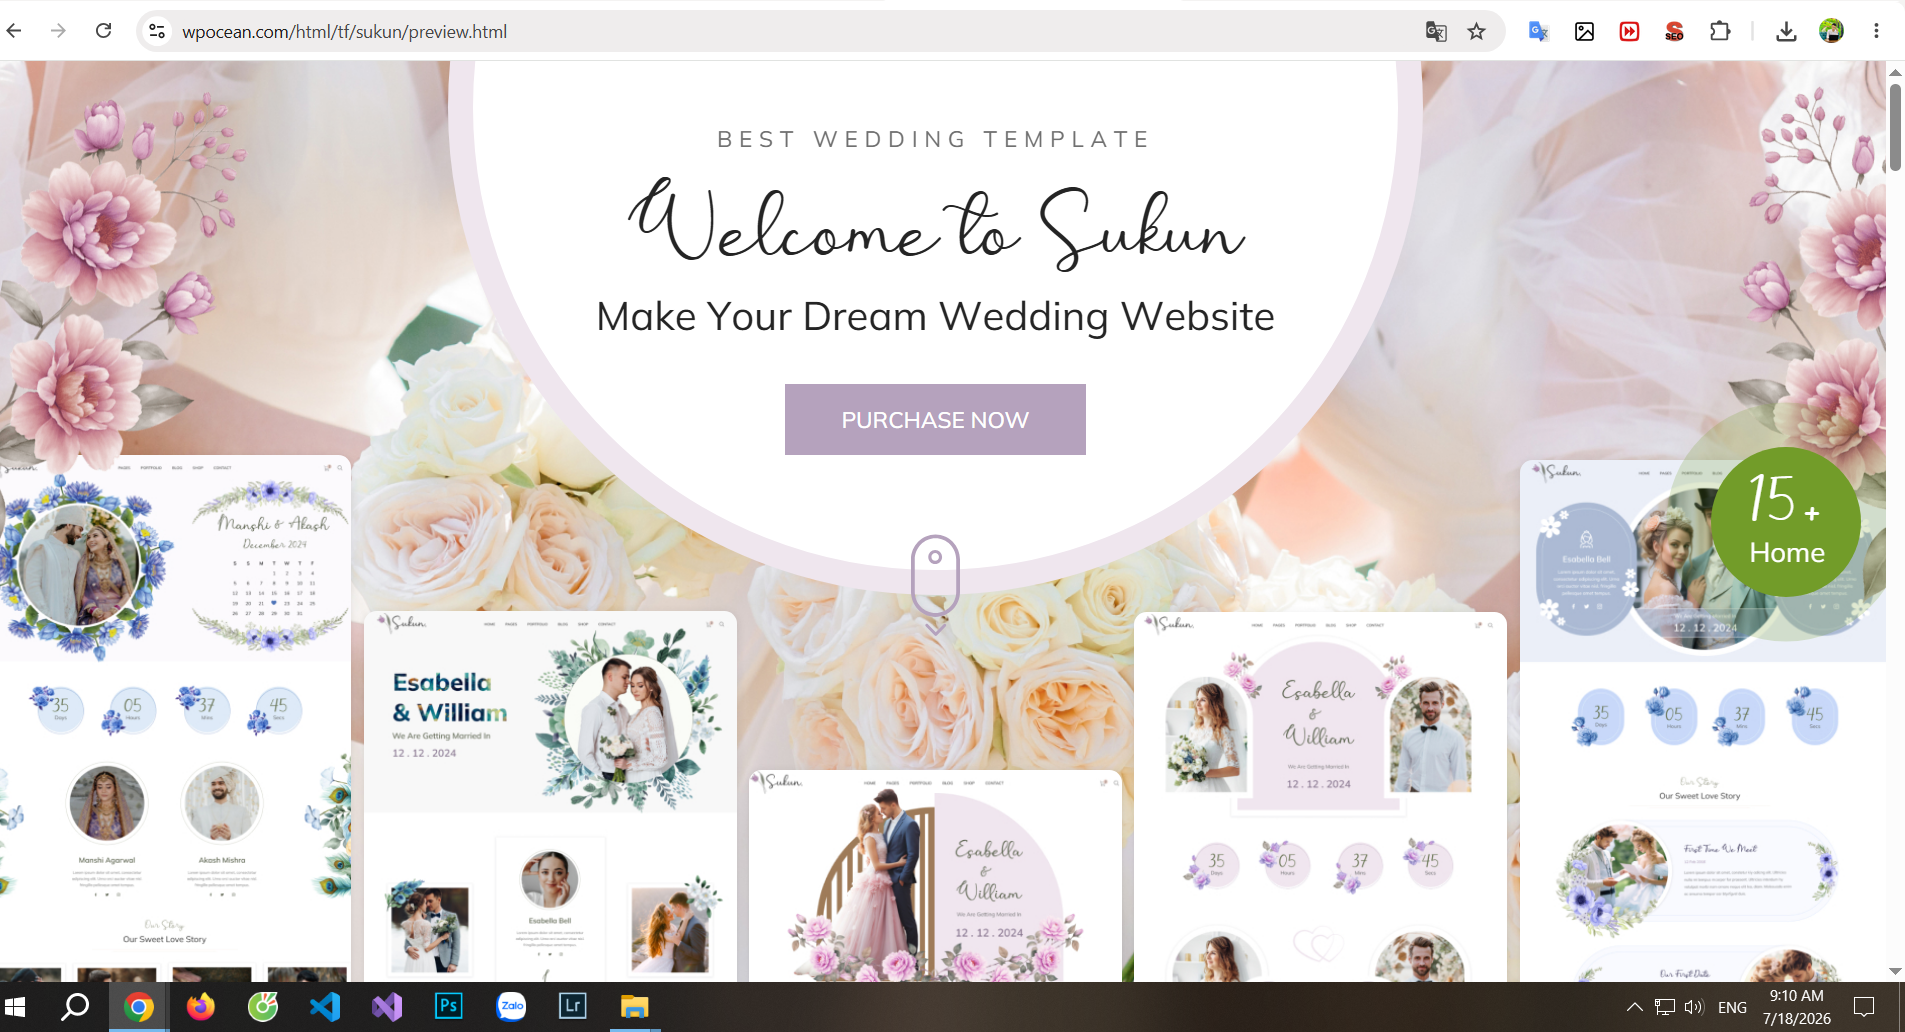The width and height of the screenshot is (1905, 1032).
Task: Bookmark this page with the star icon
Action: [x=1476, y=31]
